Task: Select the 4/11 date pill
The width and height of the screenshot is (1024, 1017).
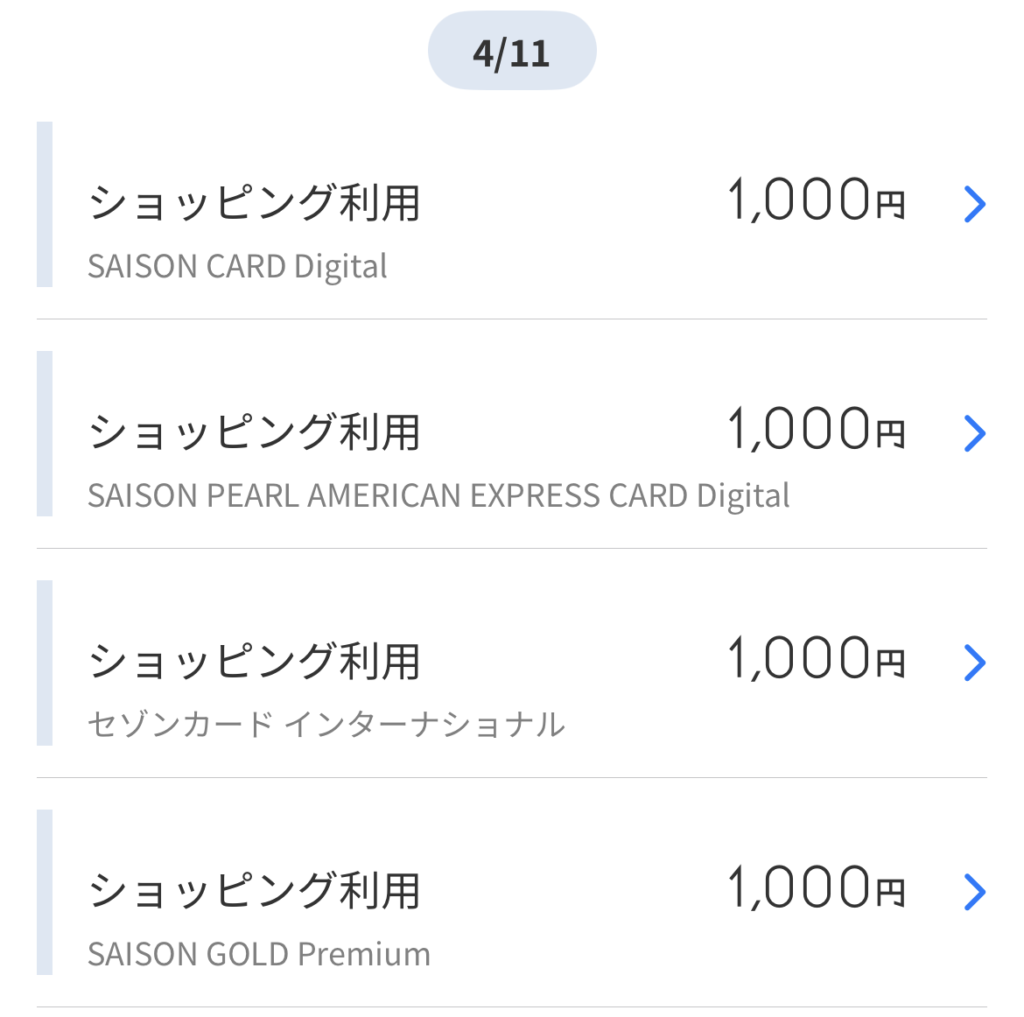Action: pos(512,51)
